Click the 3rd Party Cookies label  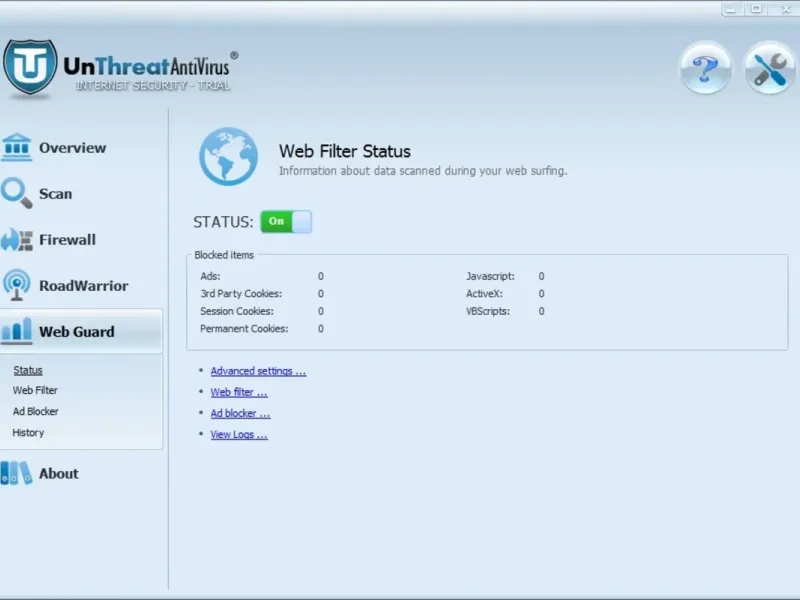click(241, 293)
